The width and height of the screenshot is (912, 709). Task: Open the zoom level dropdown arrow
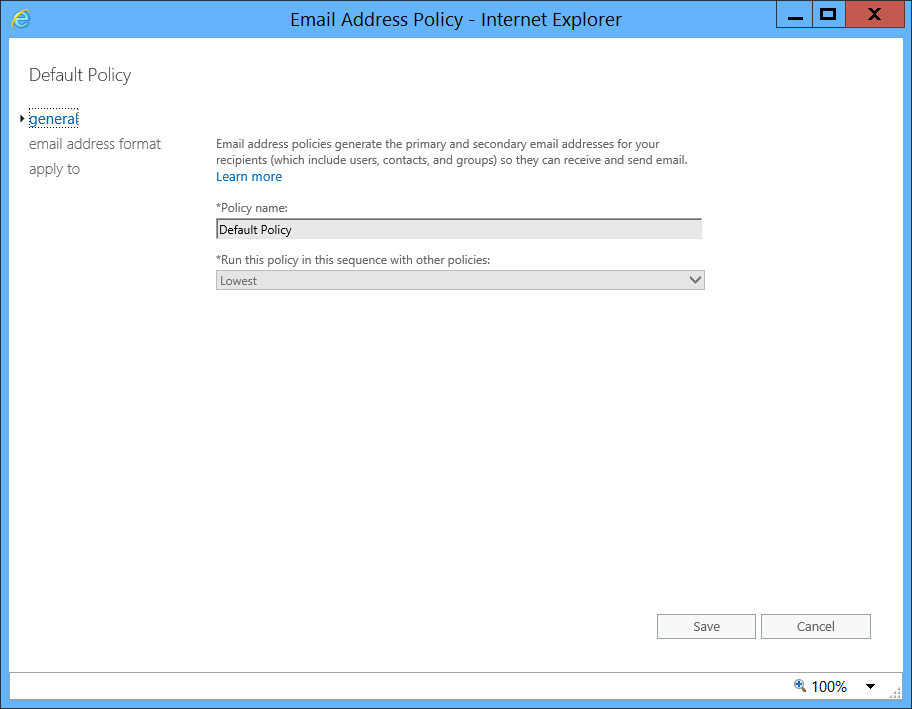pyautogui.click(x=870, y=686)
